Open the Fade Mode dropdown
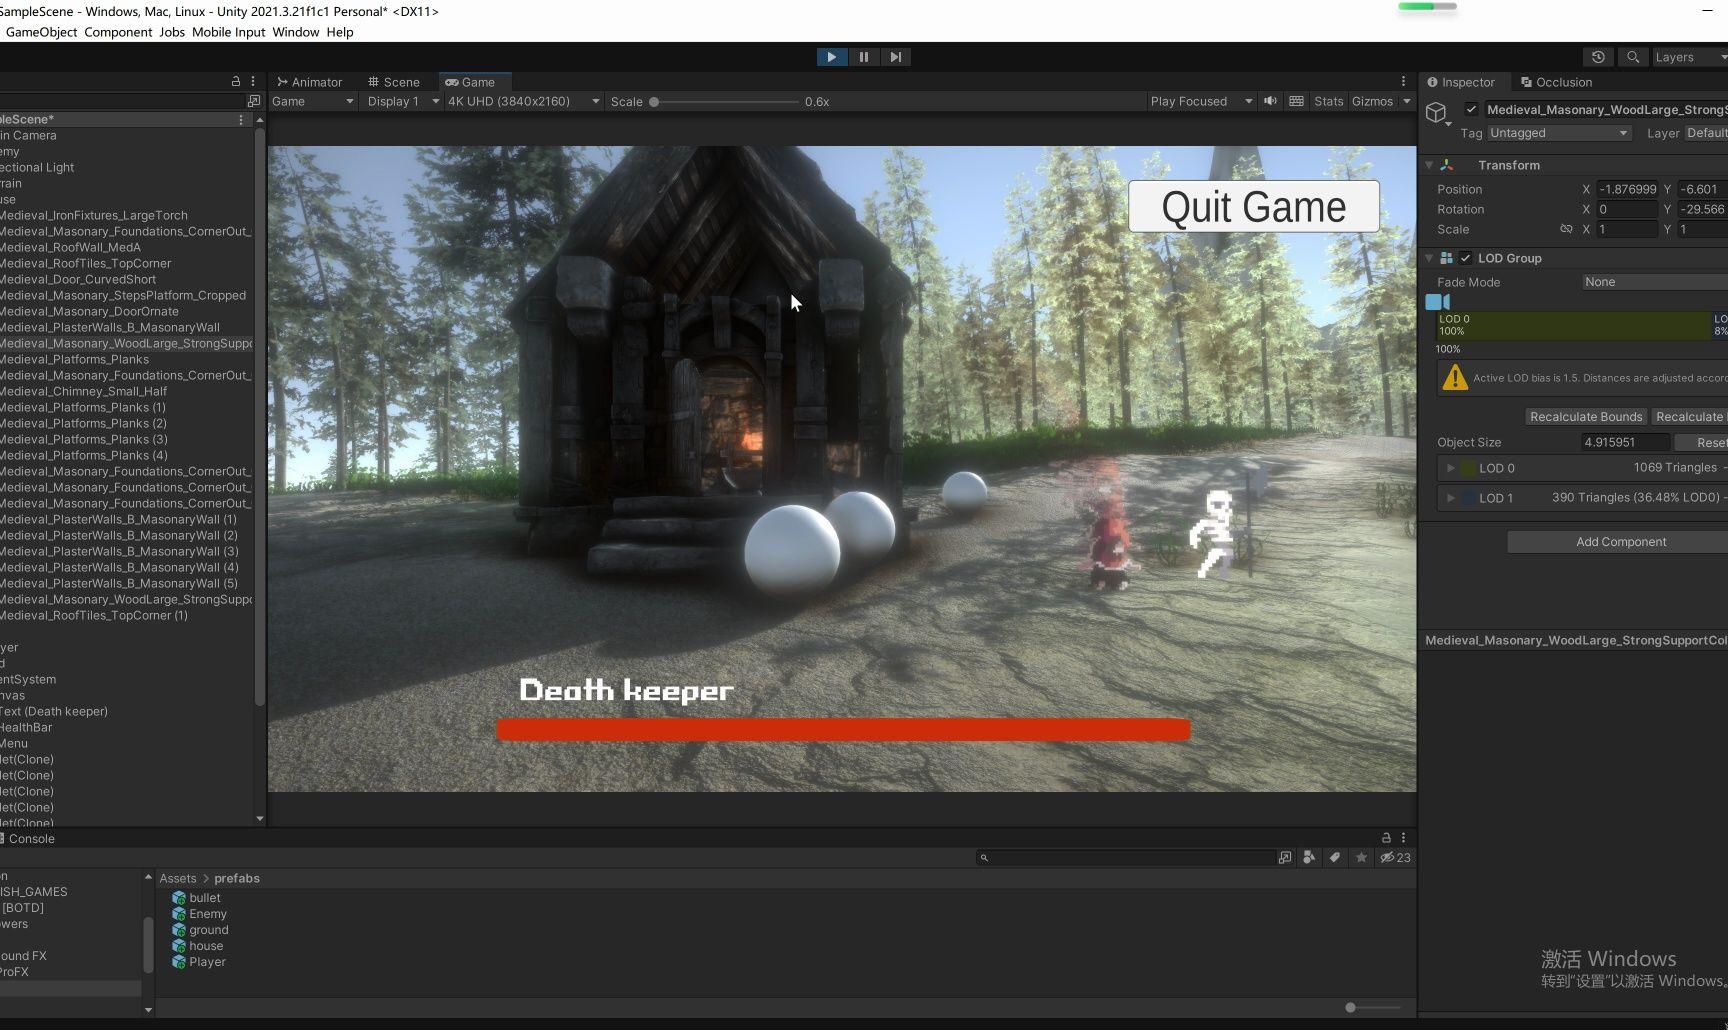The width and height of the screenshot is (1728, 1030). pos(1654,282)
